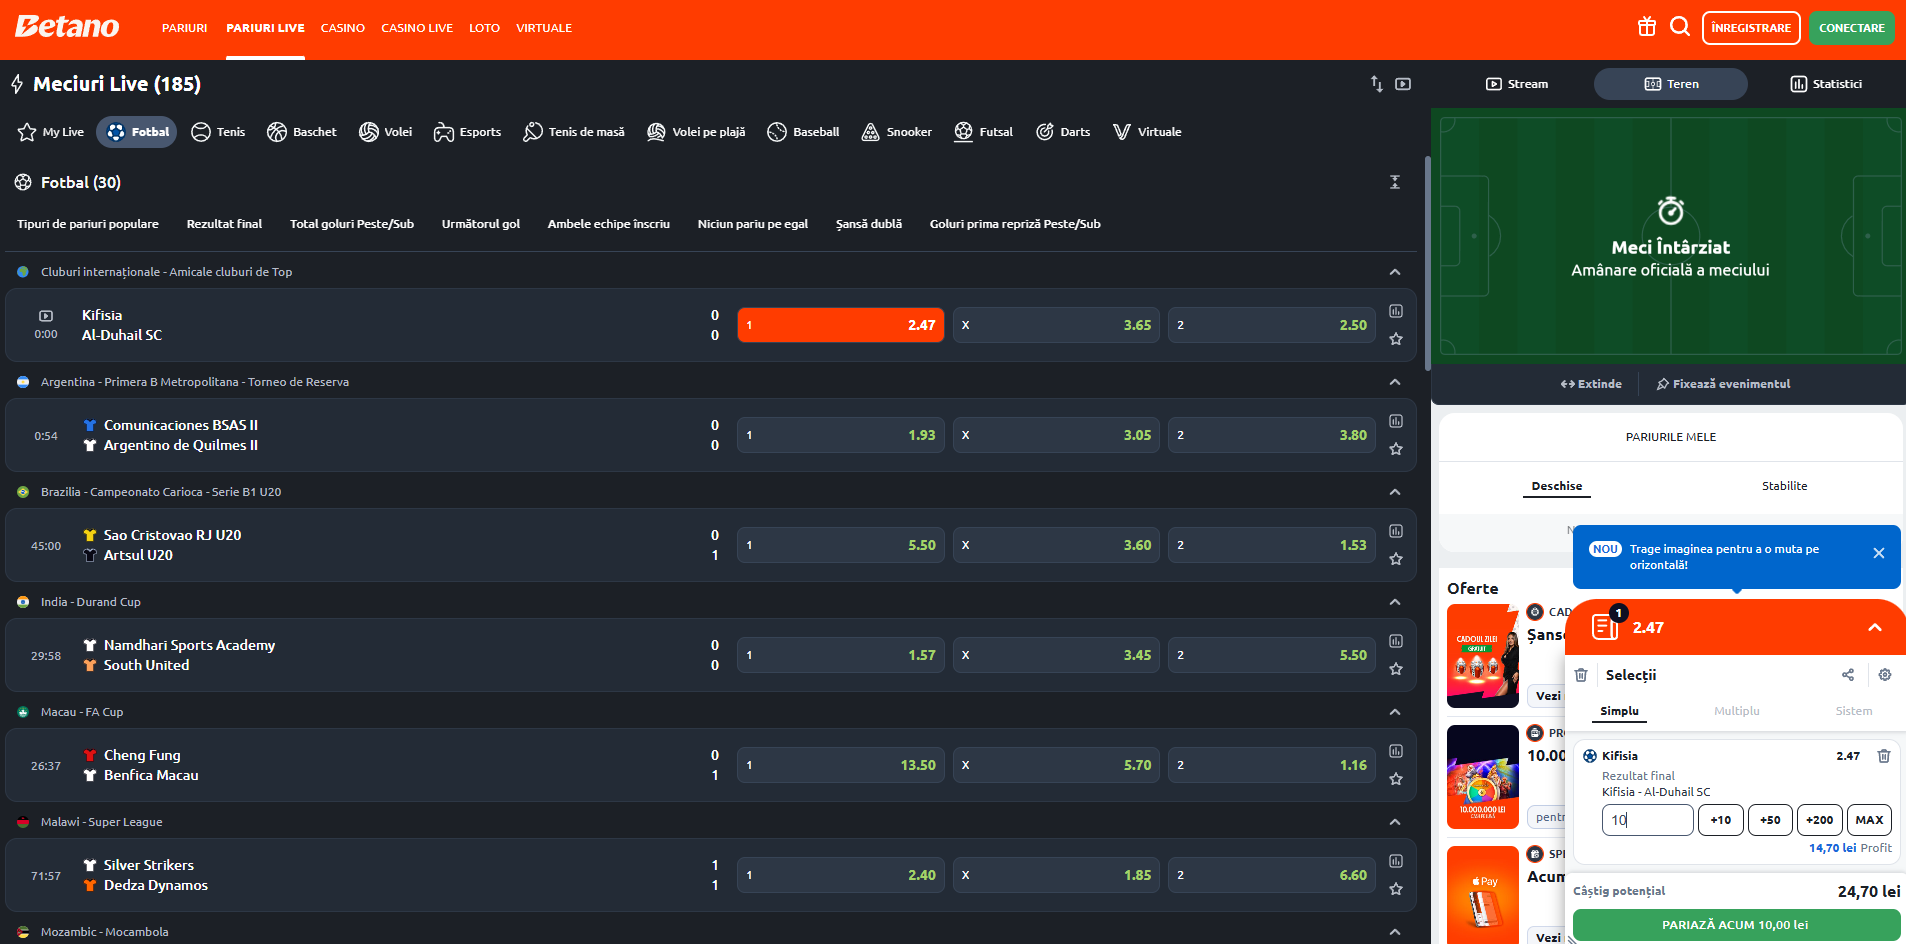Open statistics icon for Sao Cristovao match
Image resolution: width=1906 pixels, height=944 pixels.
coord(1396,531)
